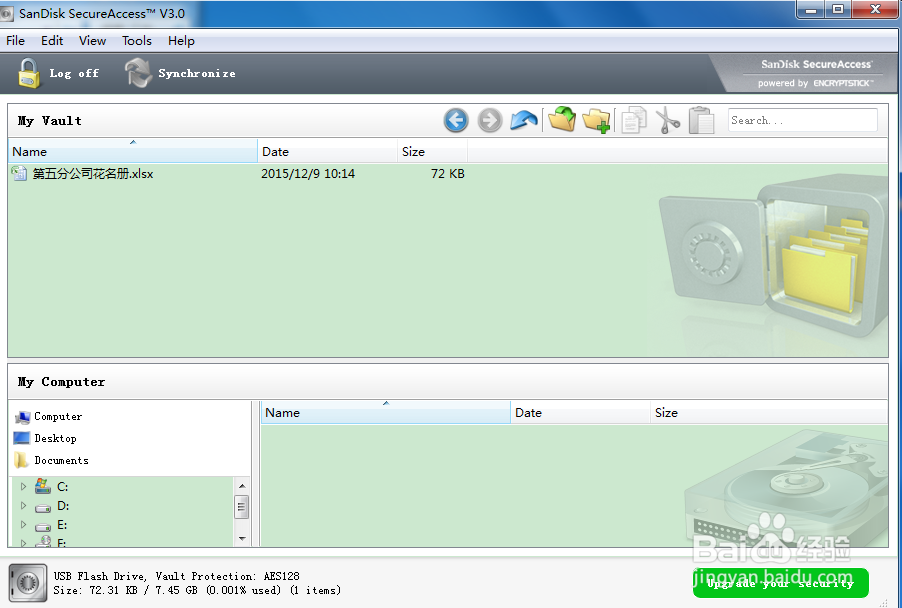This screenshot has height=608, width=902.
Task: Create a new folder with the plus folder icon
Action: coord(596,120)
